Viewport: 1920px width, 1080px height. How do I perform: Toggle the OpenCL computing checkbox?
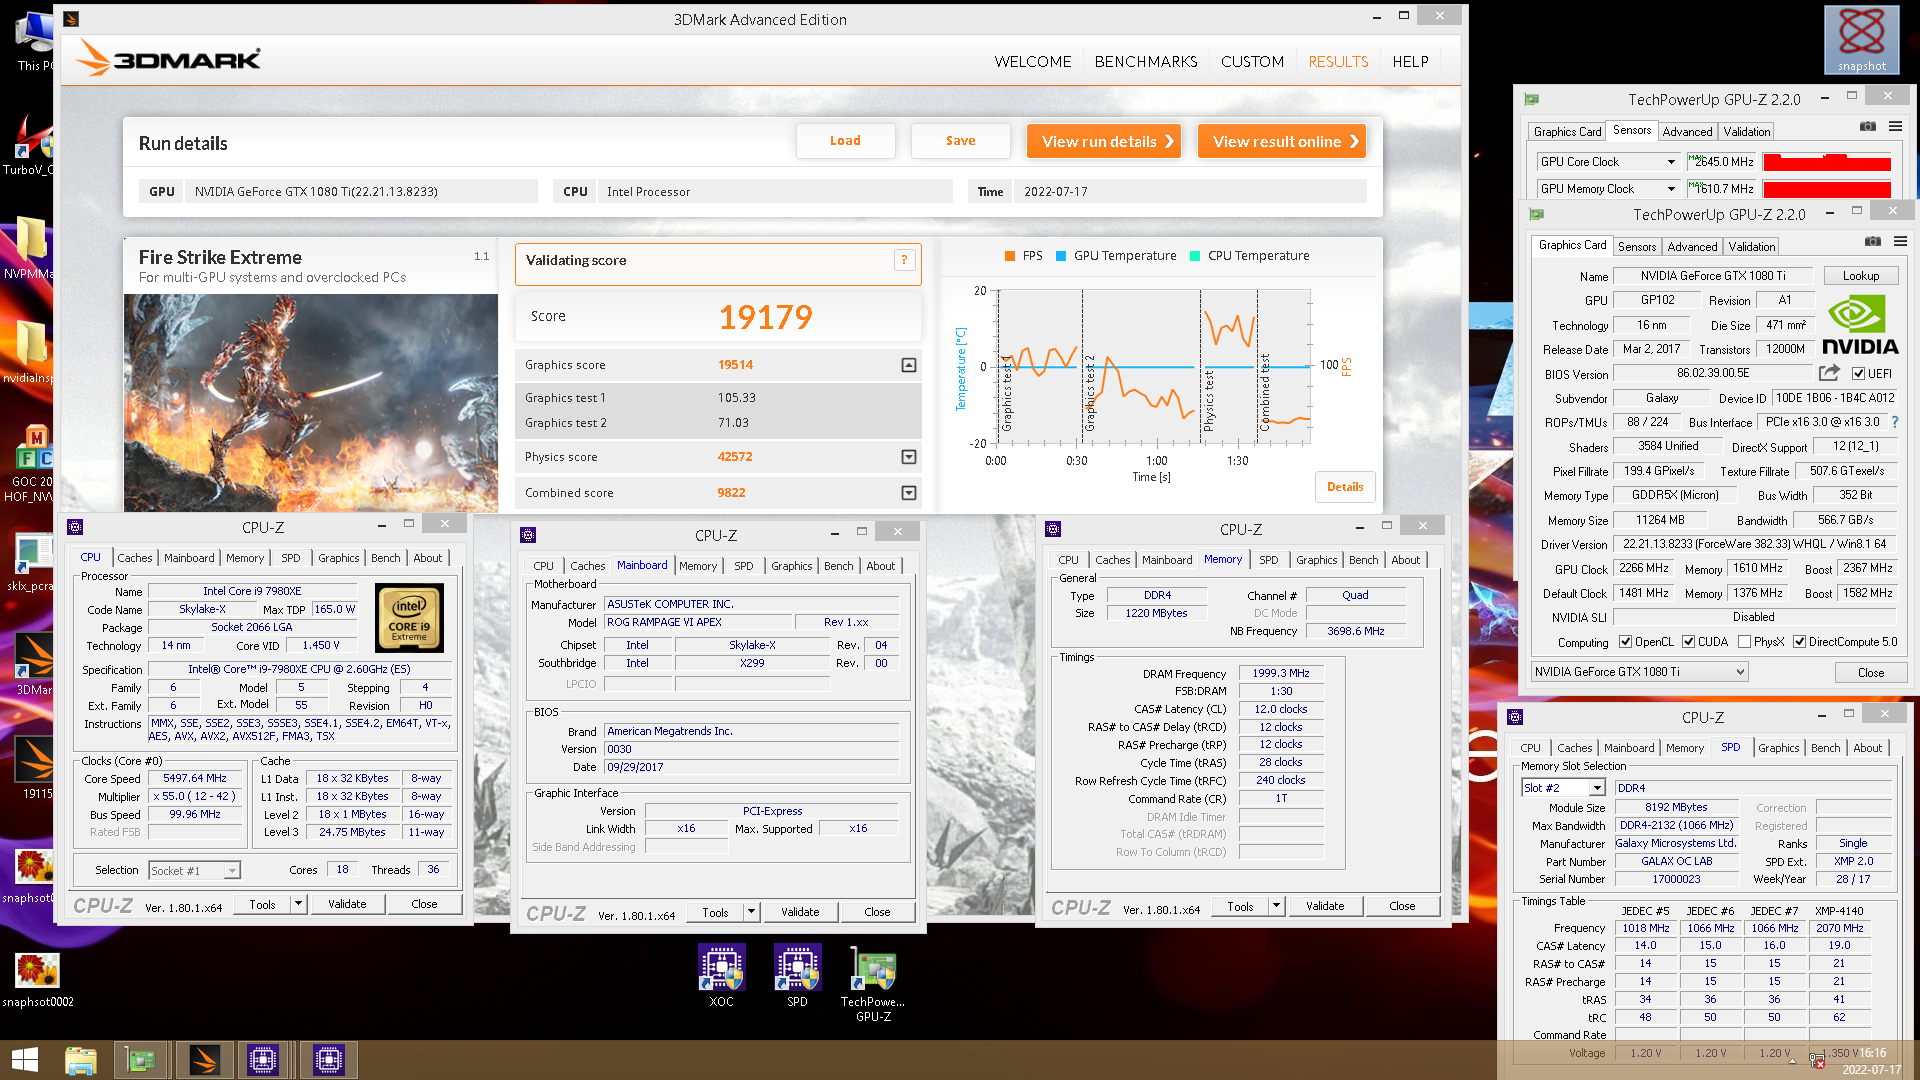point(1625,642)
